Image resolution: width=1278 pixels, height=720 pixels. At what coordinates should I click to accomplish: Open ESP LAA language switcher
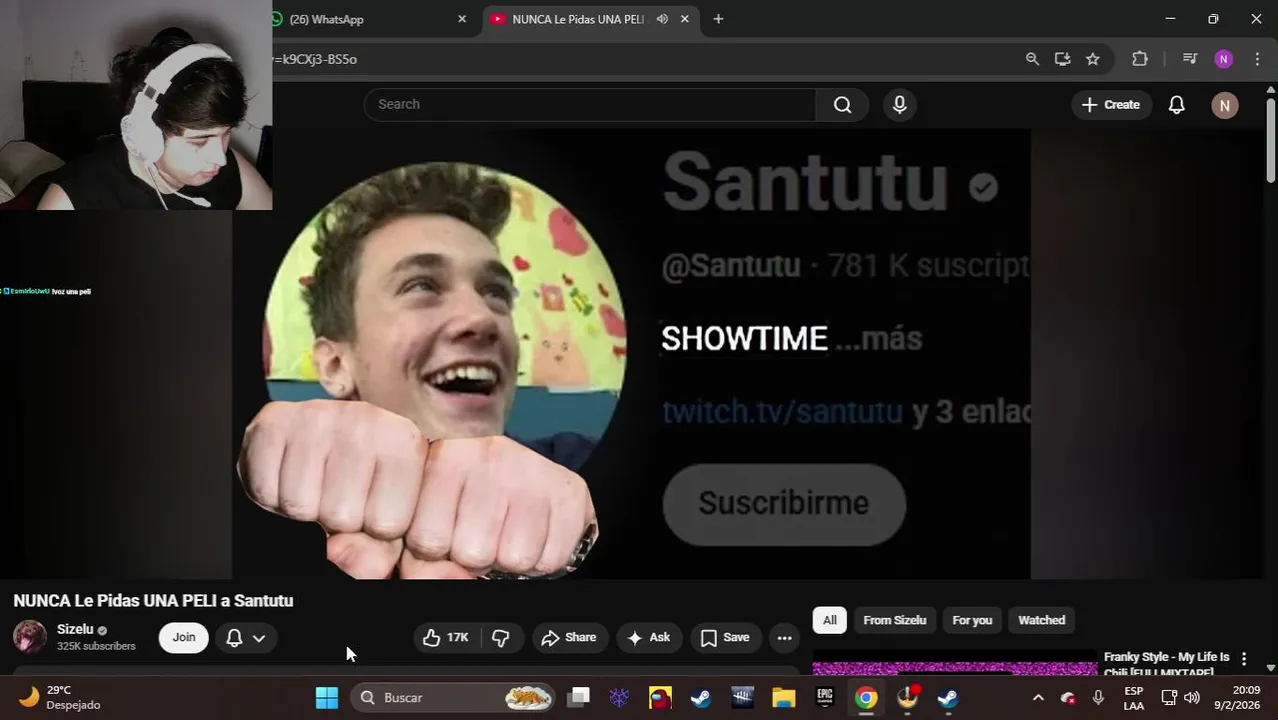pyautogui.click(x=1134, y=698)
